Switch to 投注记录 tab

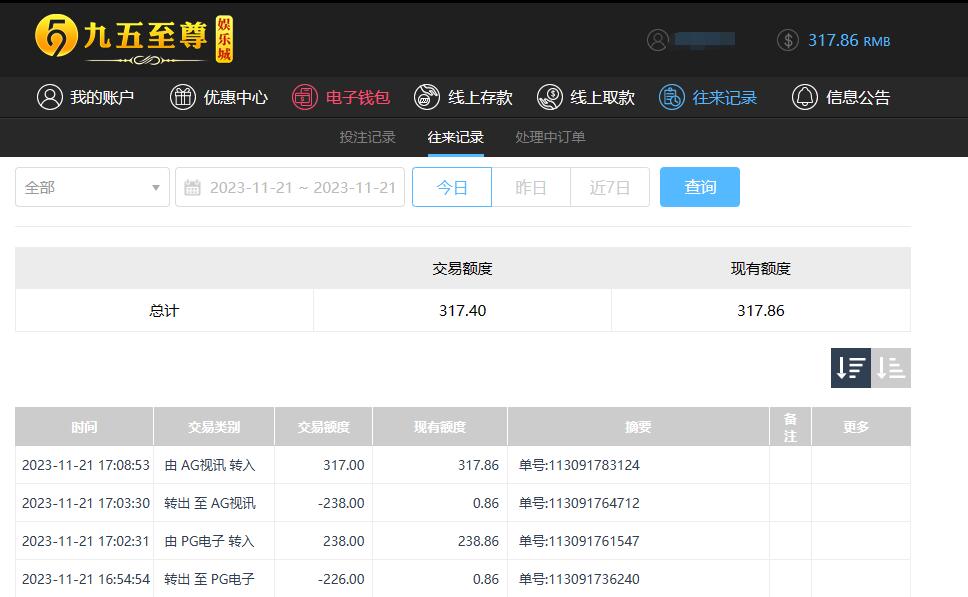(367, 137)
